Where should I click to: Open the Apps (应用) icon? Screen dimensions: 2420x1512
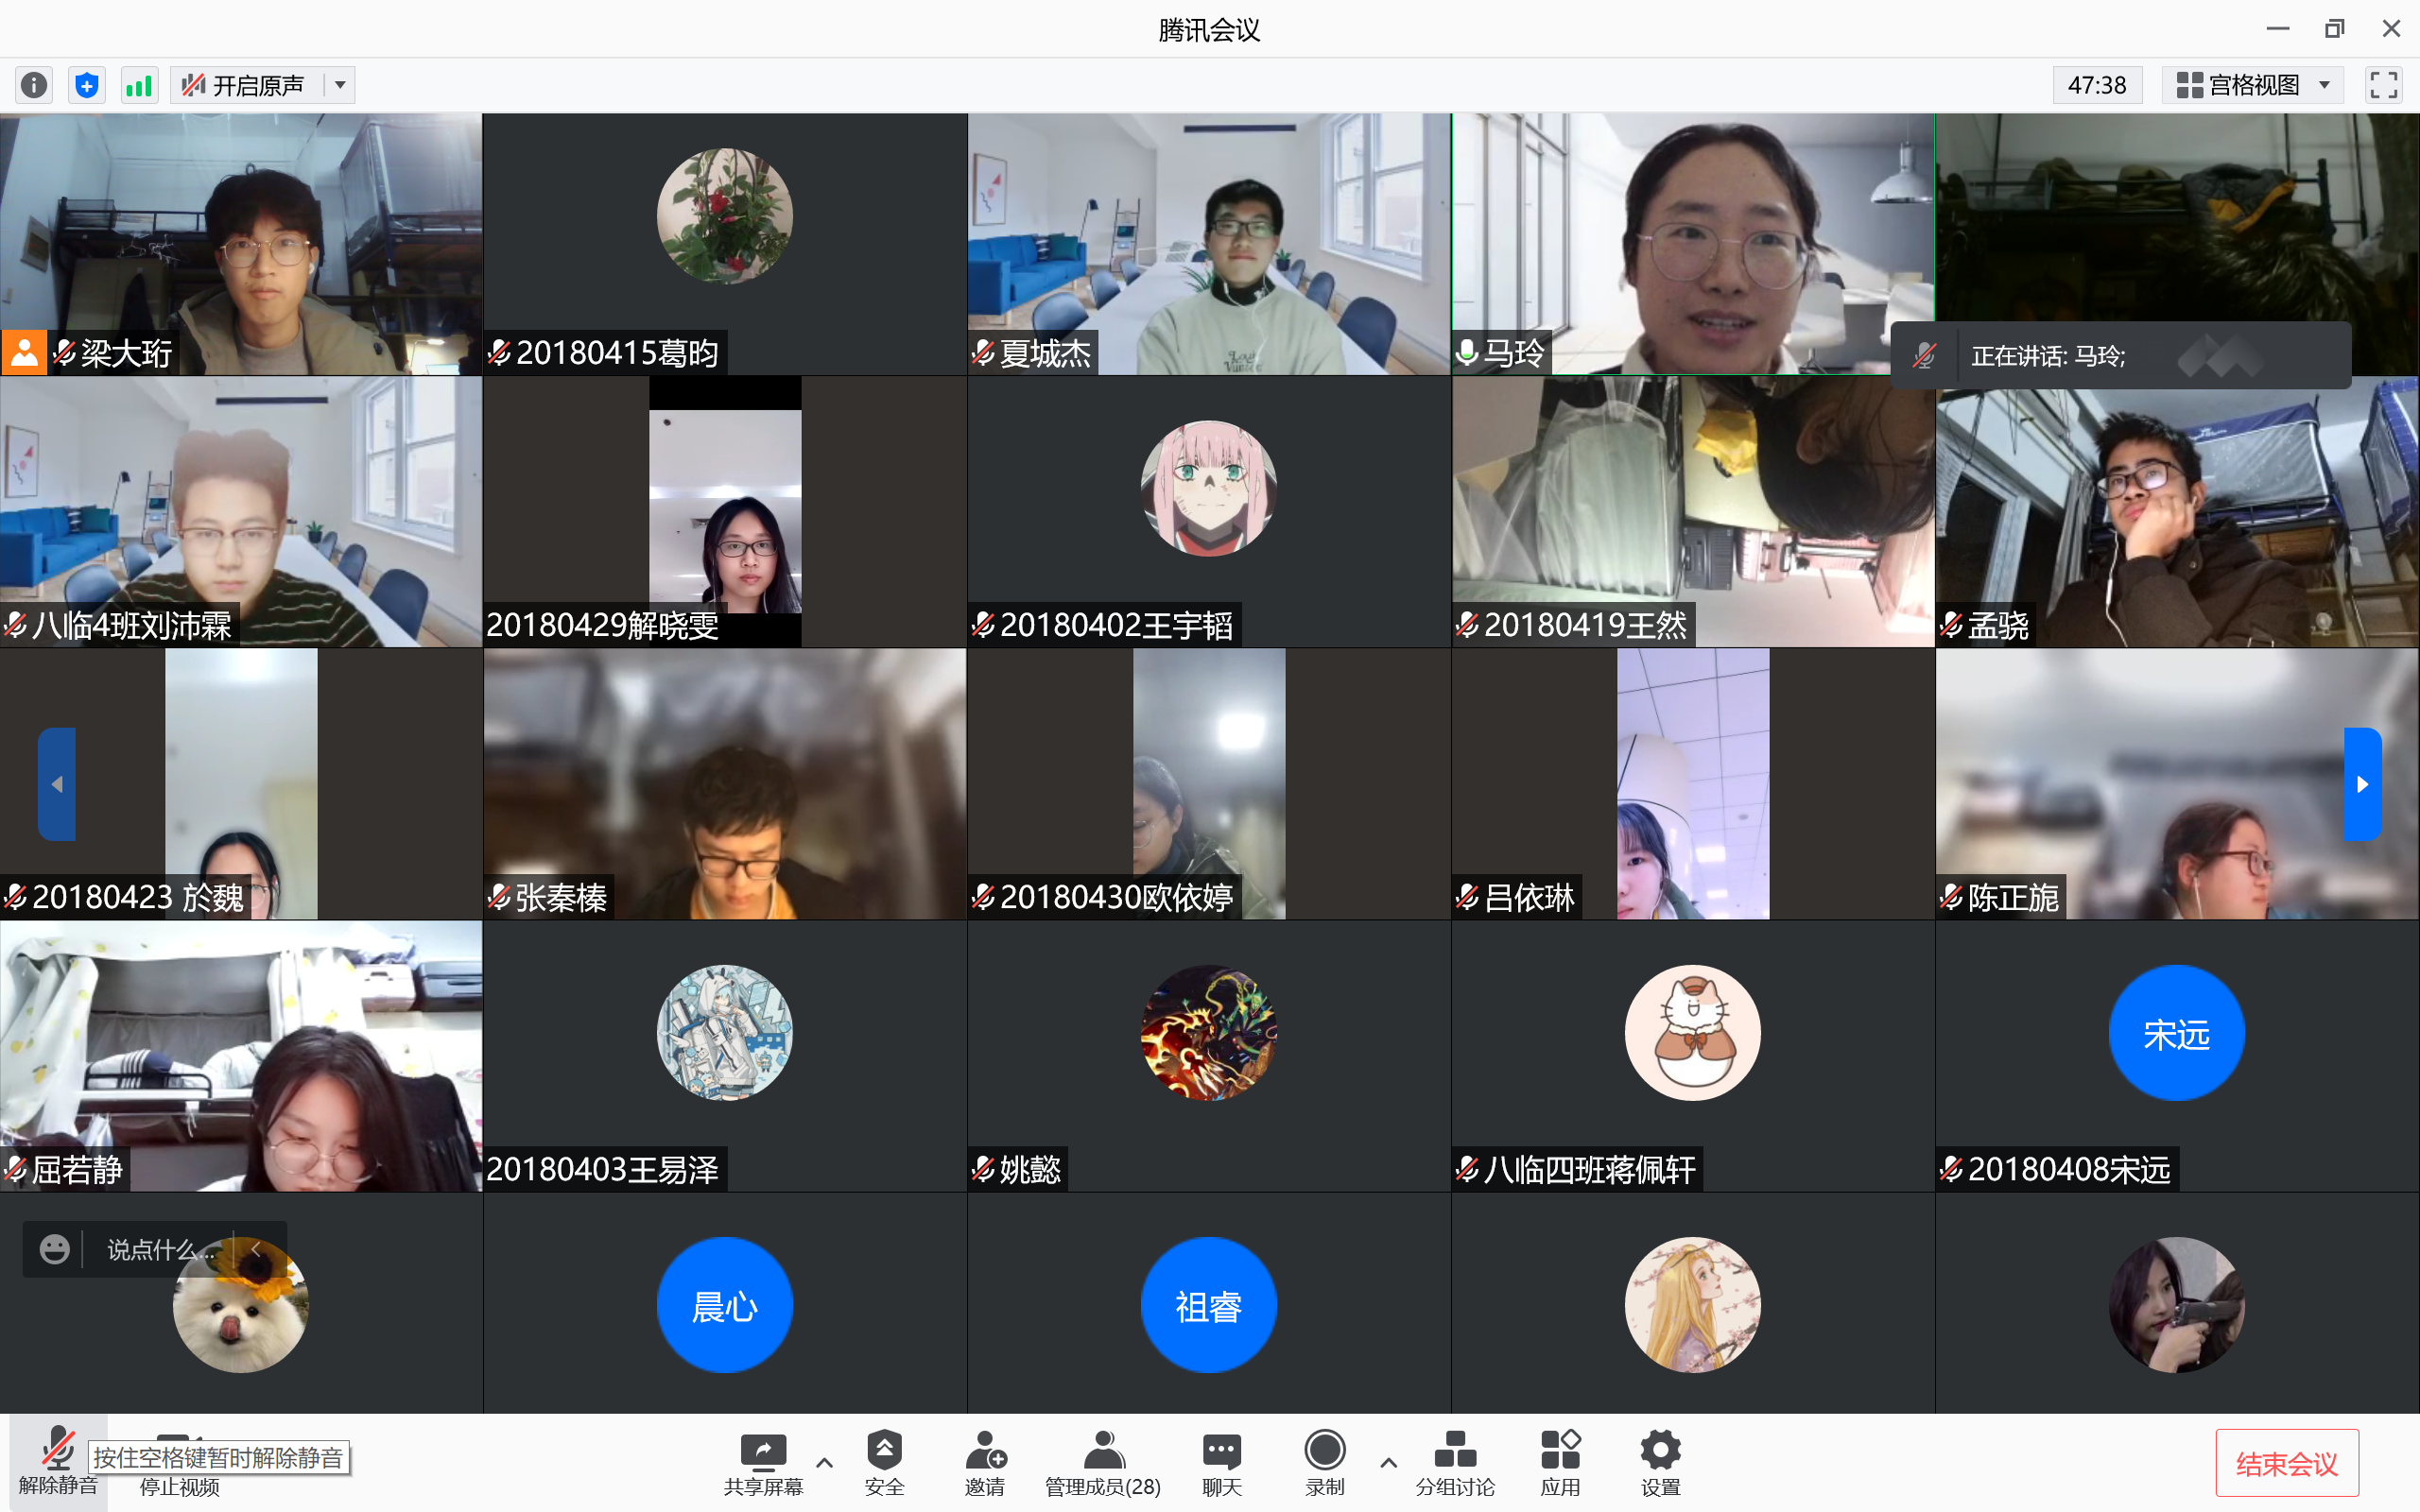[1560, 1462]
